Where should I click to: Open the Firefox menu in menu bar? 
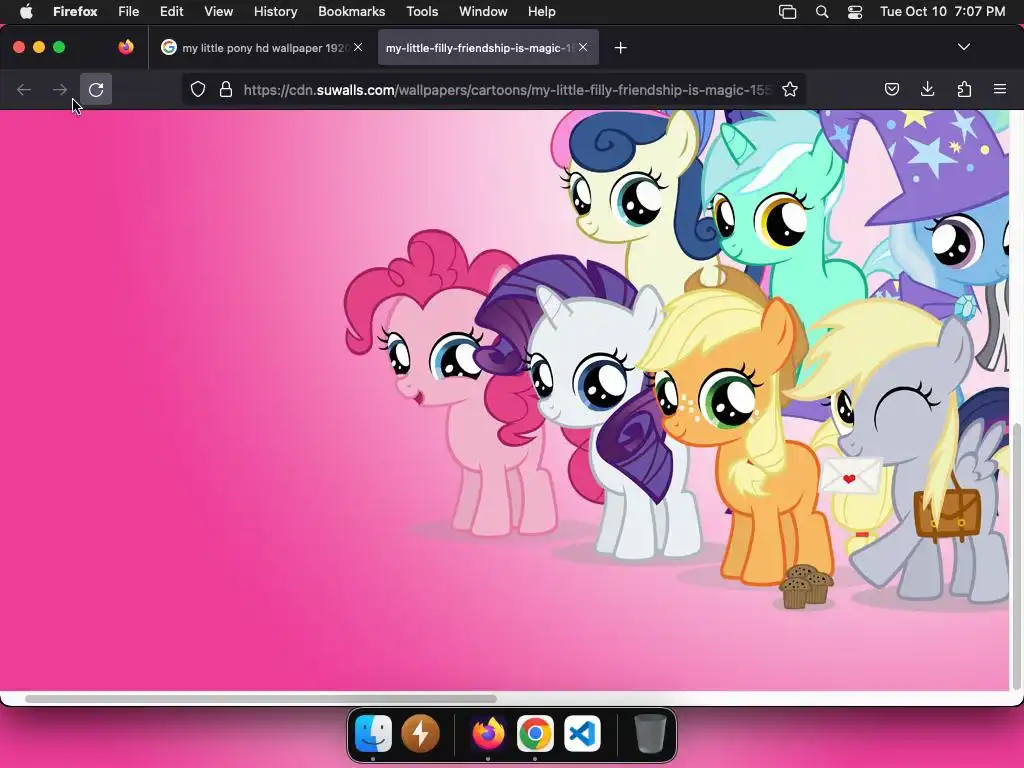(75, 12)
